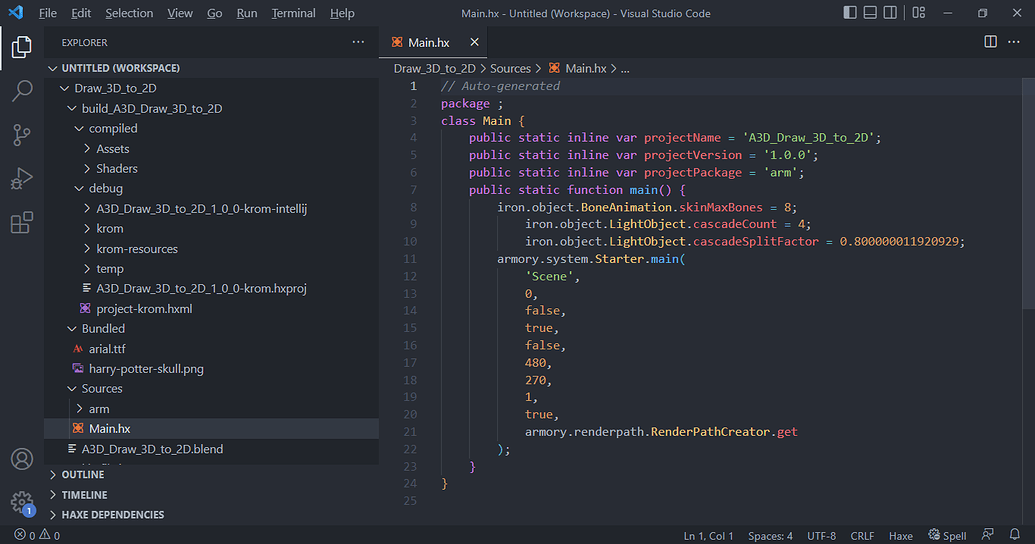Click Sources in the breadcrumb
Screen dimensions: 1035x544
[510, 68]
